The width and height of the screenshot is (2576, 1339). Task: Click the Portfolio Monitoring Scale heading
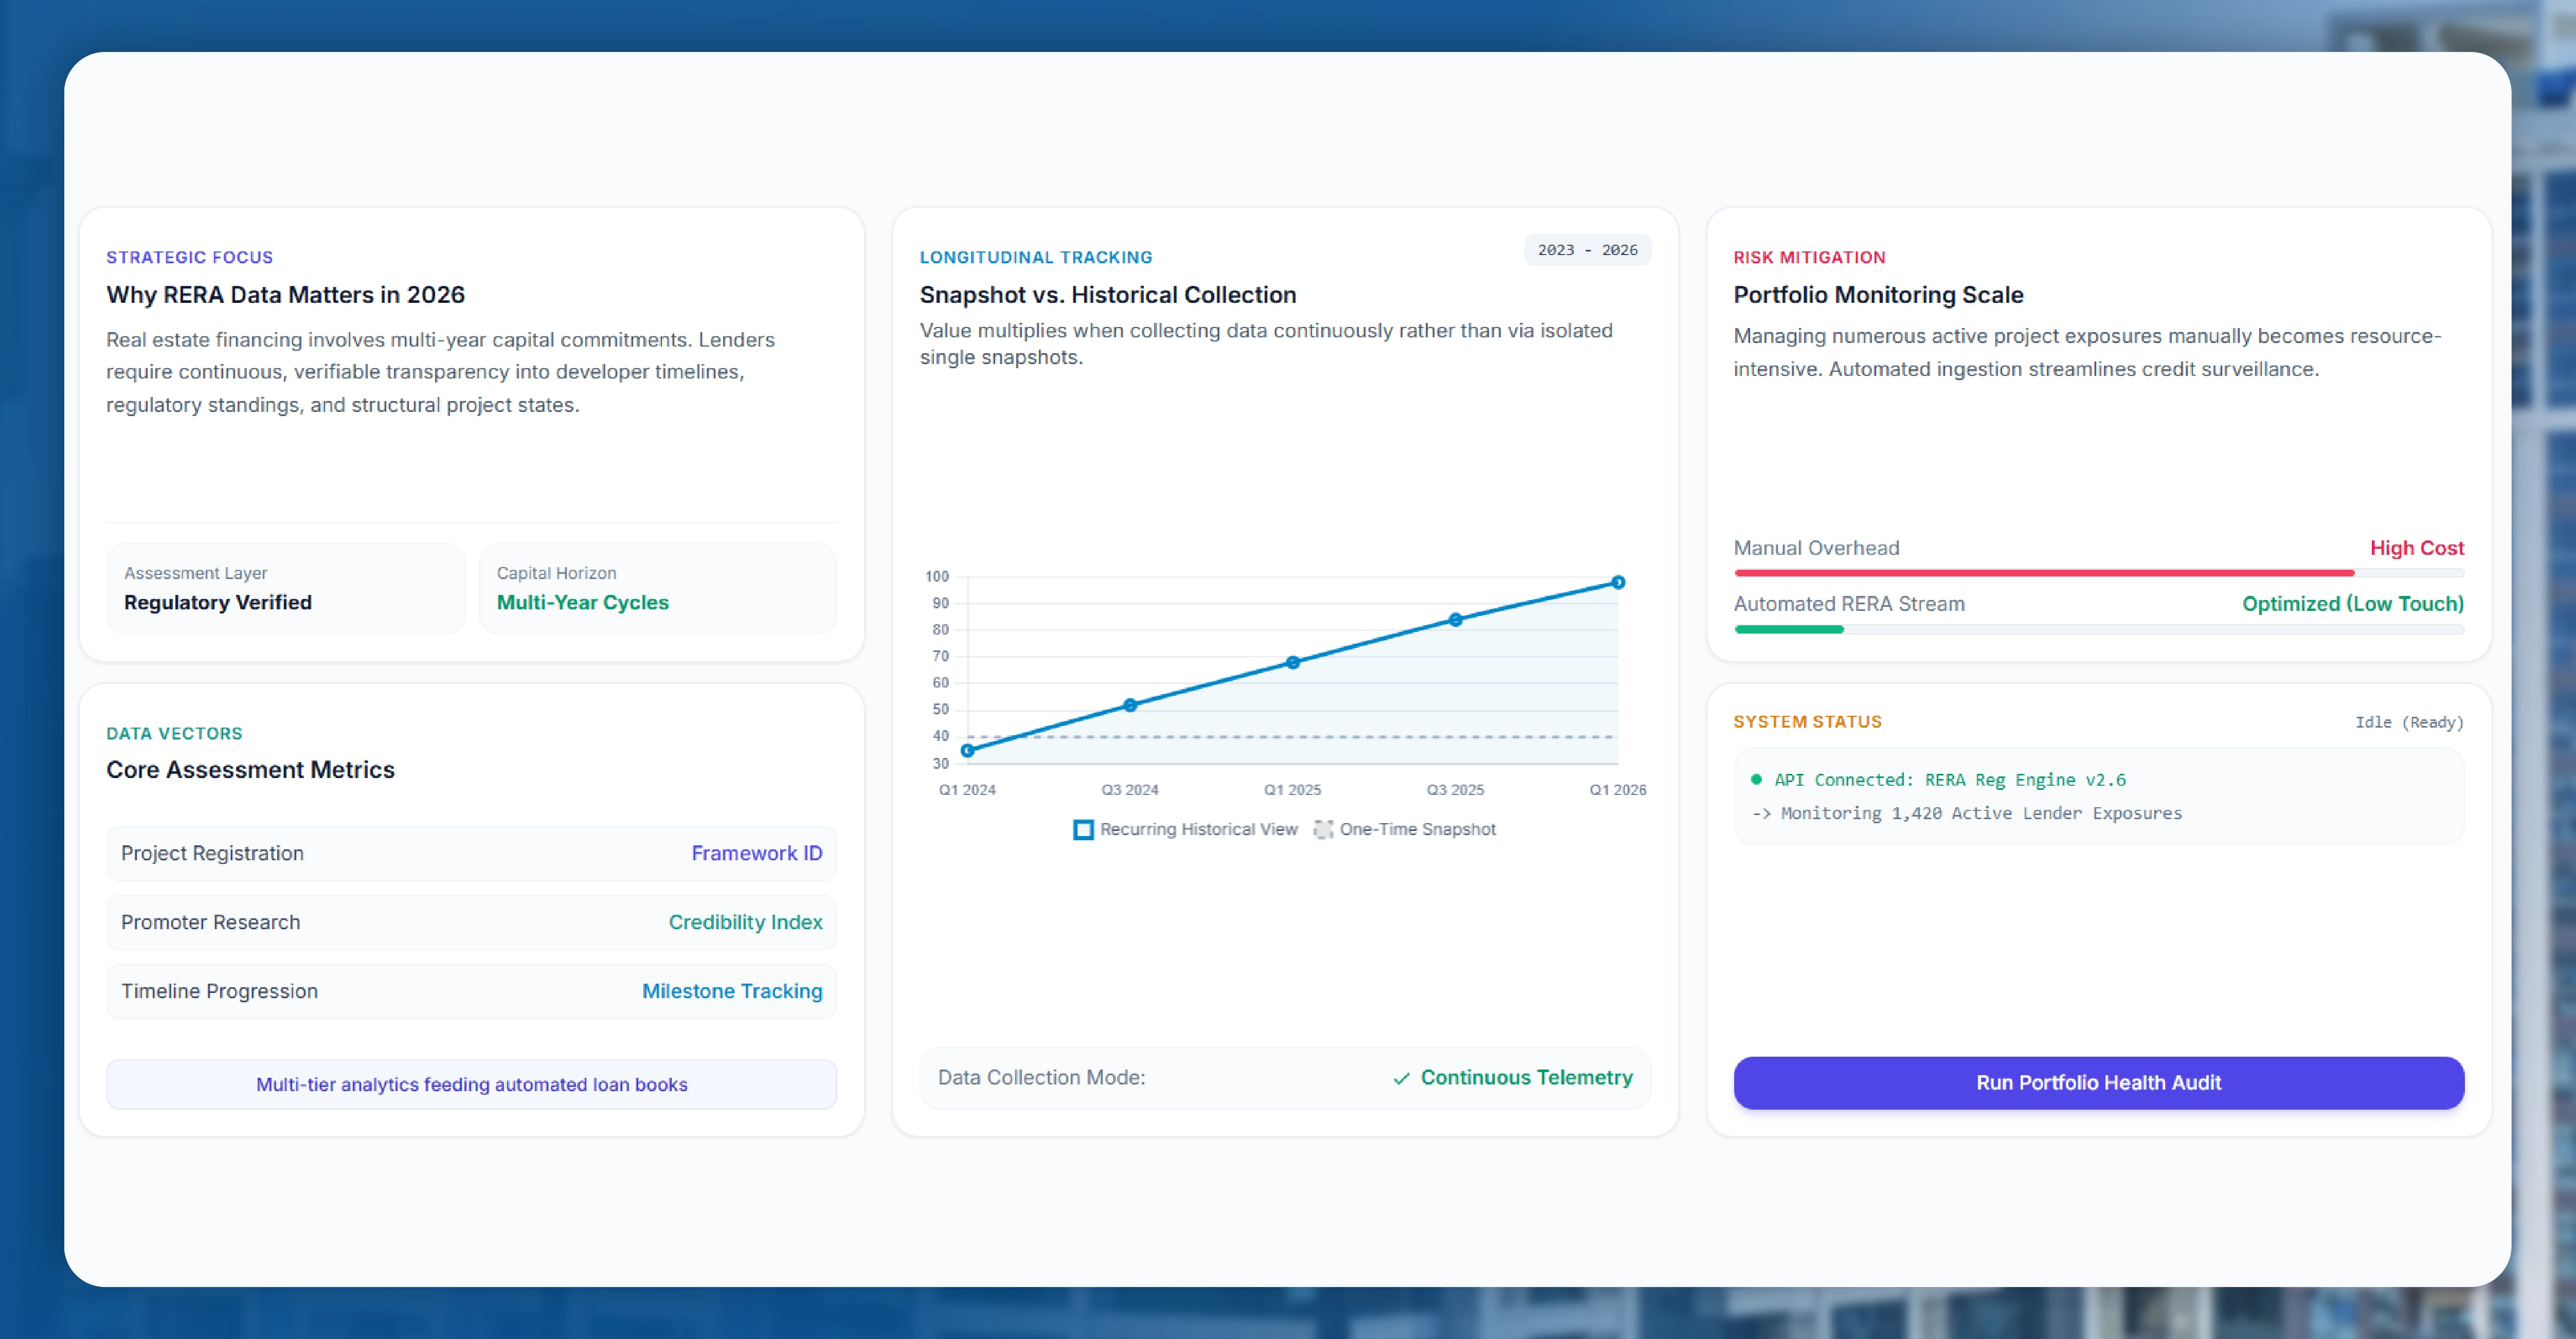1878,295
